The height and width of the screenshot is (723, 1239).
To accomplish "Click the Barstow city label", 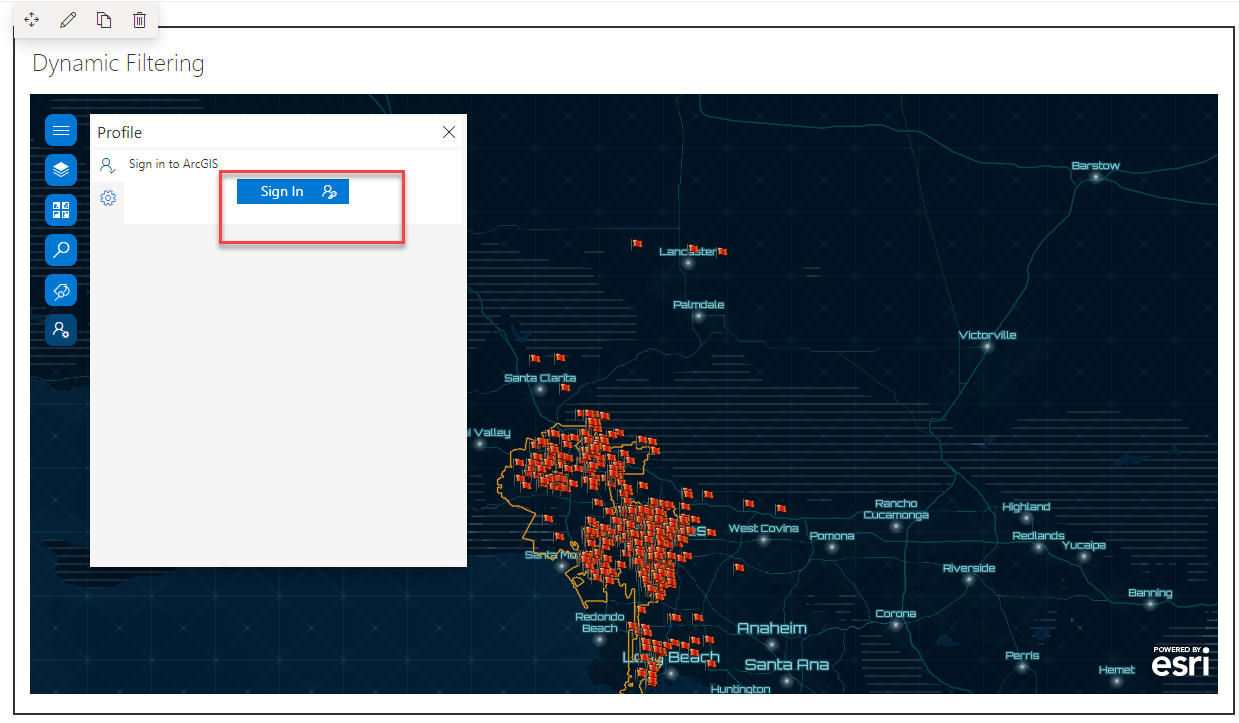I will [x=1095, y=165].
